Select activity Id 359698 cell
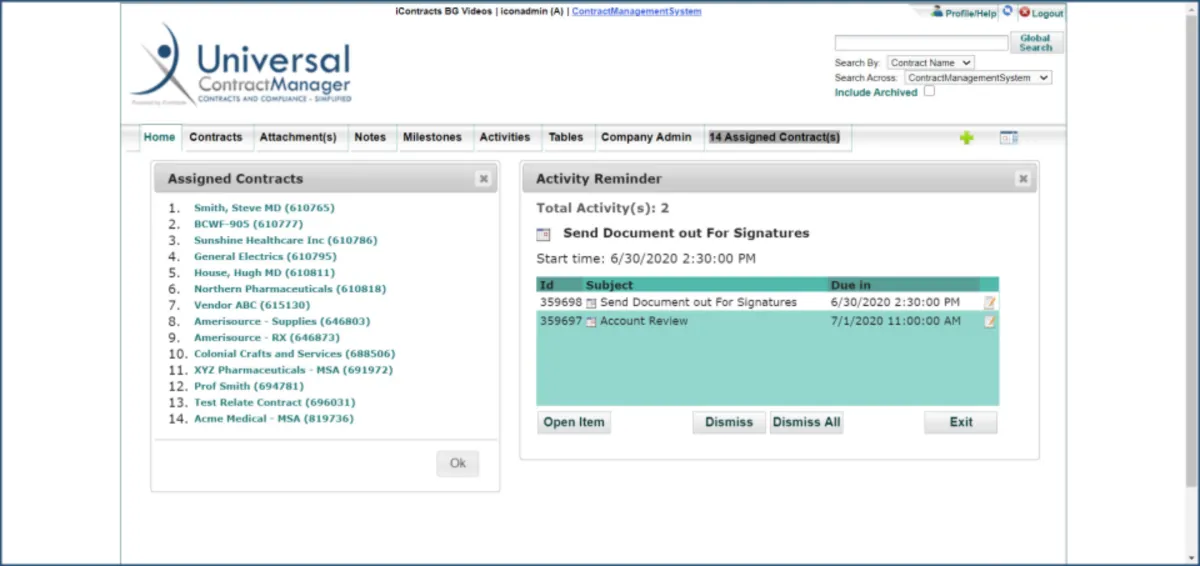The height and width of the screenshot is (566, 1200). pyautogui.click(x=561, y=302)
